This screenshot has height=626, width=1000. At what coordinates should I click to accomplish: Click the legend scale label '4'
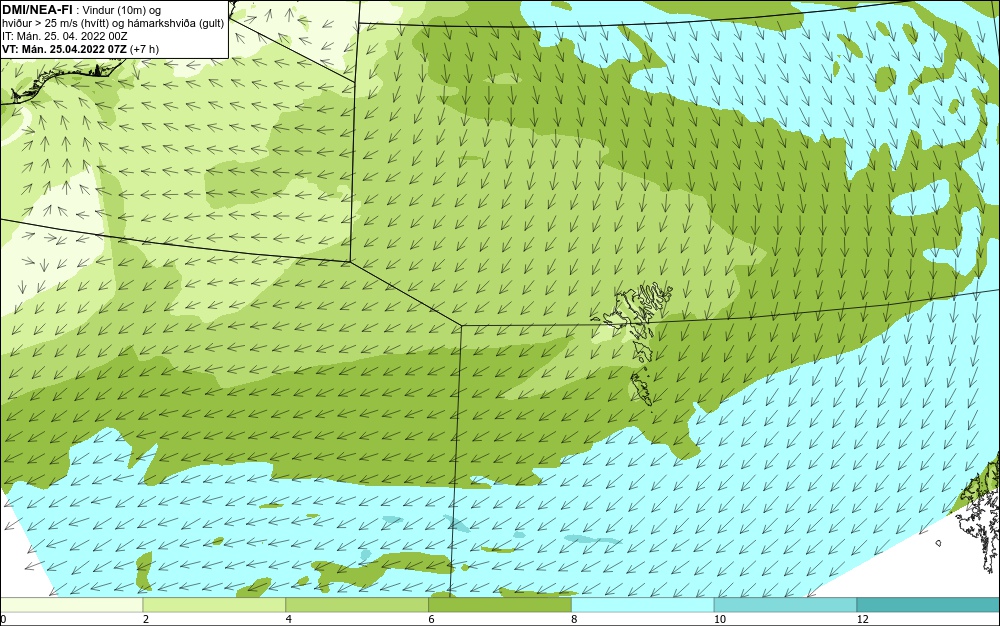(289, 619)
